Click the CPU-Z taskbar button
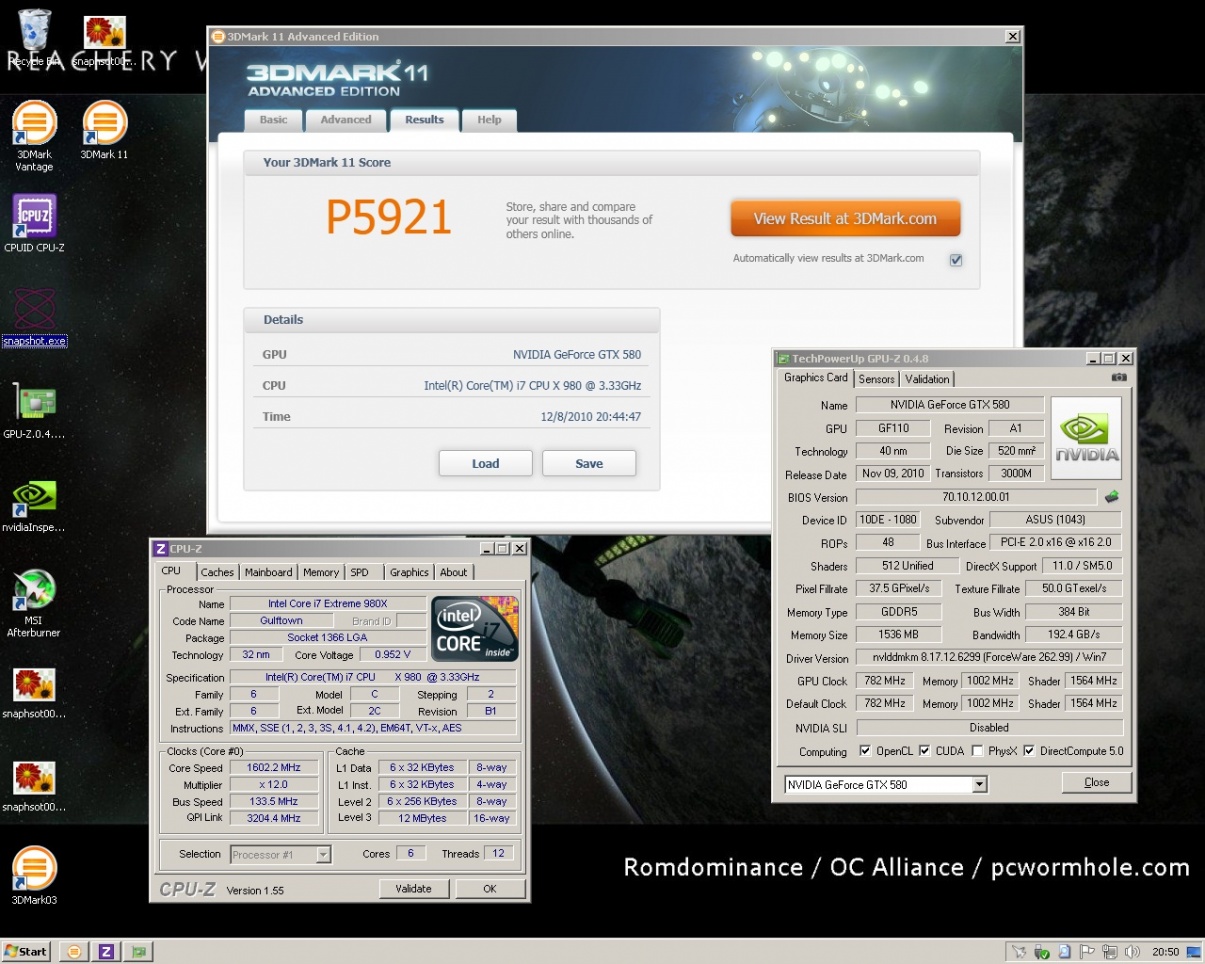1205x964 pixels. [106, 951]
